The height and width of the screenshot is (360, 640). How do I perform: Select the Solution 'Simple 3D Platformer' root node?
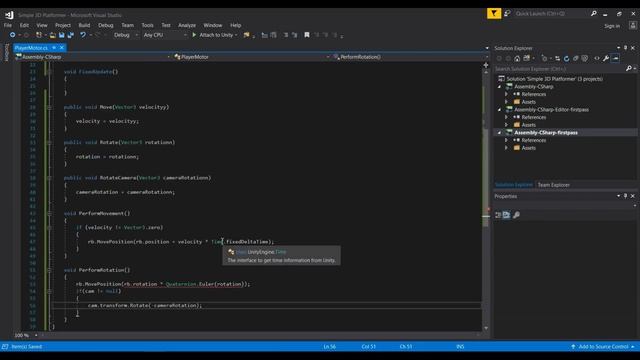[x=554, y=79]
